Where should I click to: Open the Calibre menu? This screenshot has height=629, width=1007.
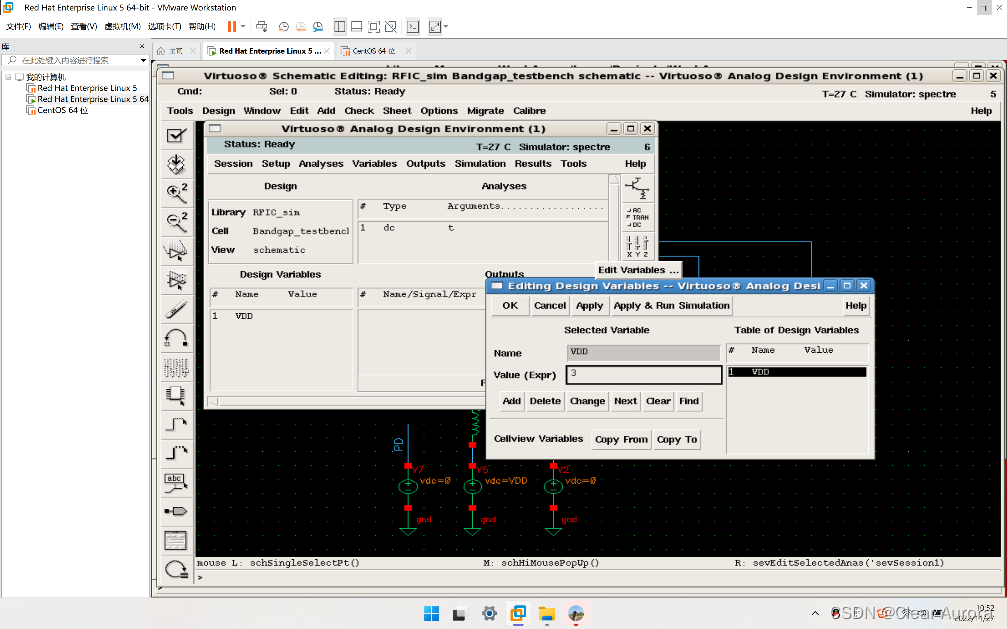(x=529, y=111)
